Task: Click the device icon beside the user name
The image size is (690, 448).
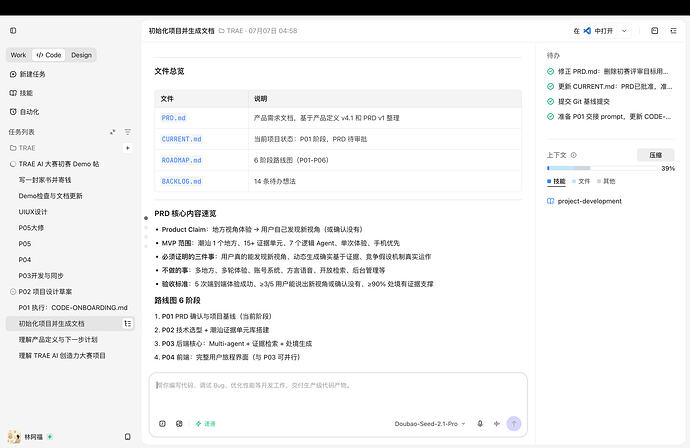Action: pos(128,437)
